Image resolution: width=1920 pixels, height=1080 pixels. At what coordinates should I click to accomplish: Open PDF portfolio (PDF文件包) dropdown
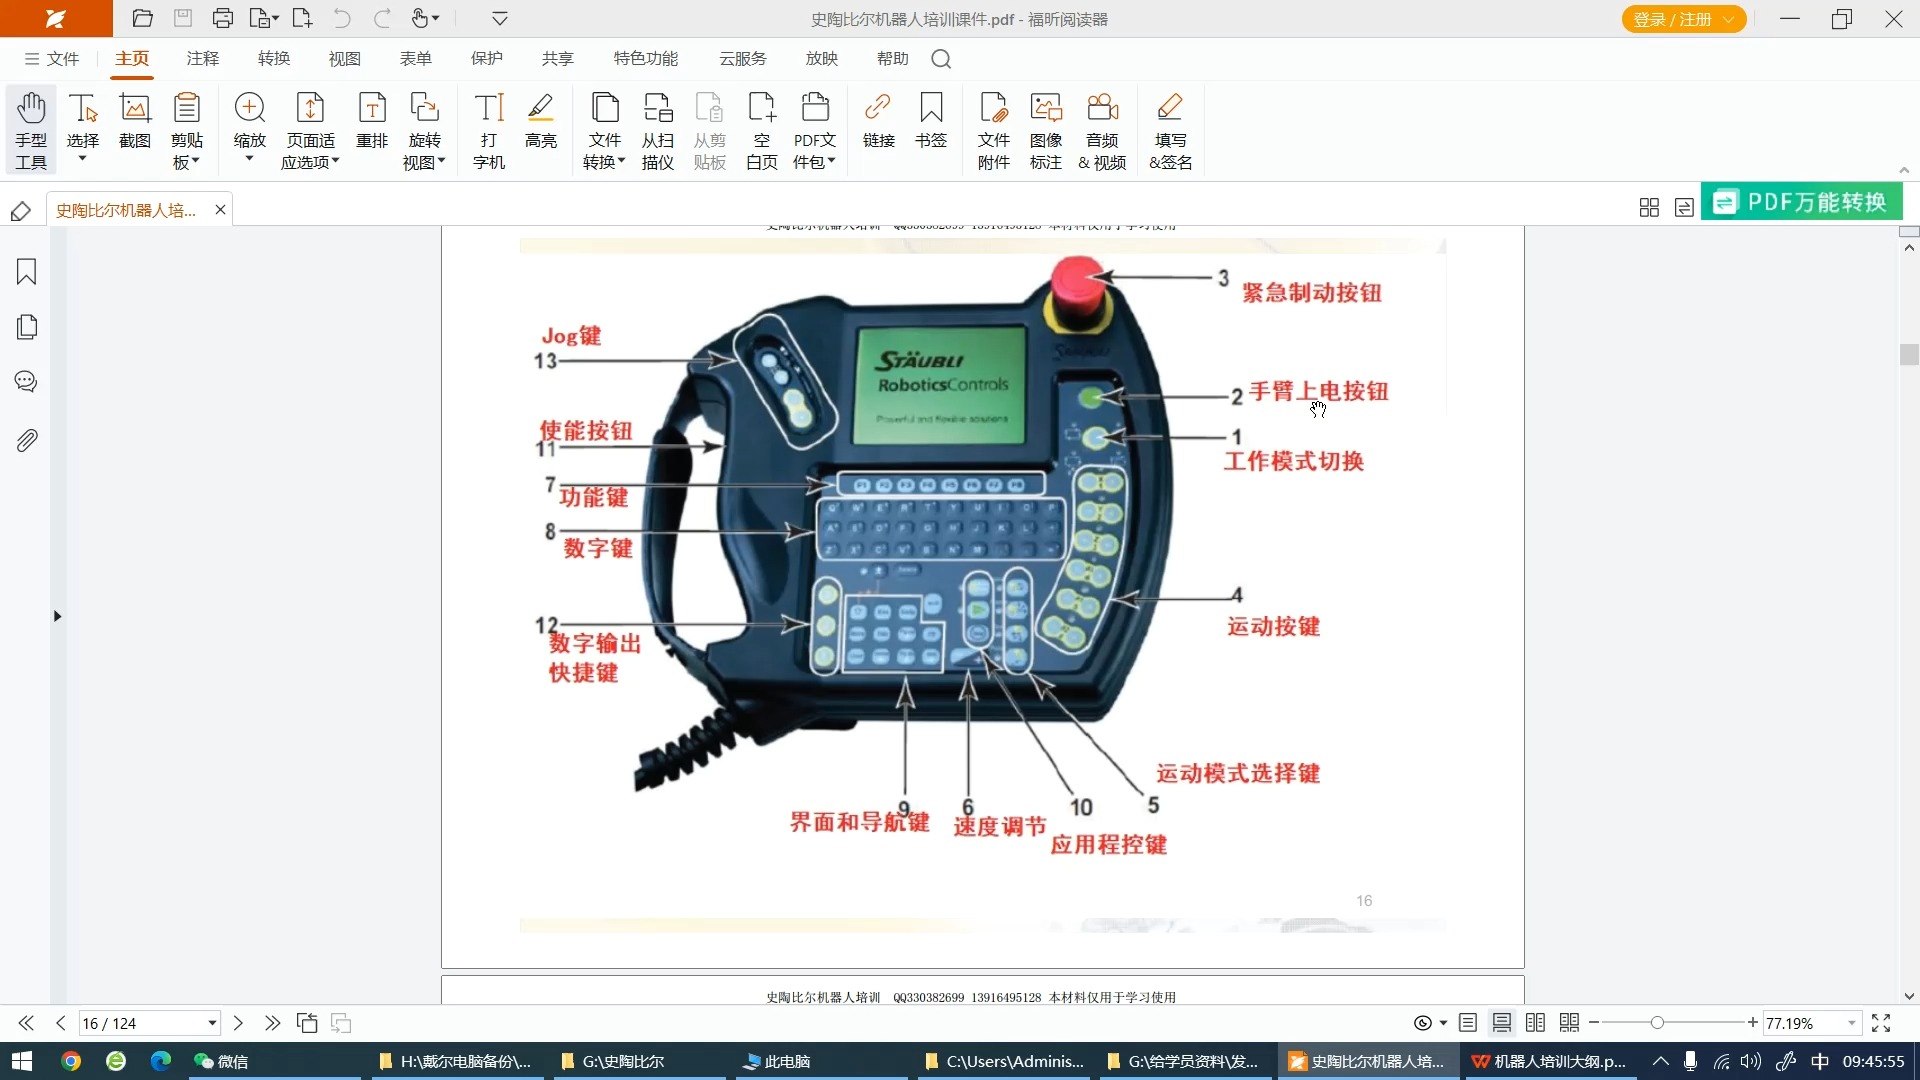pos(815,131)
